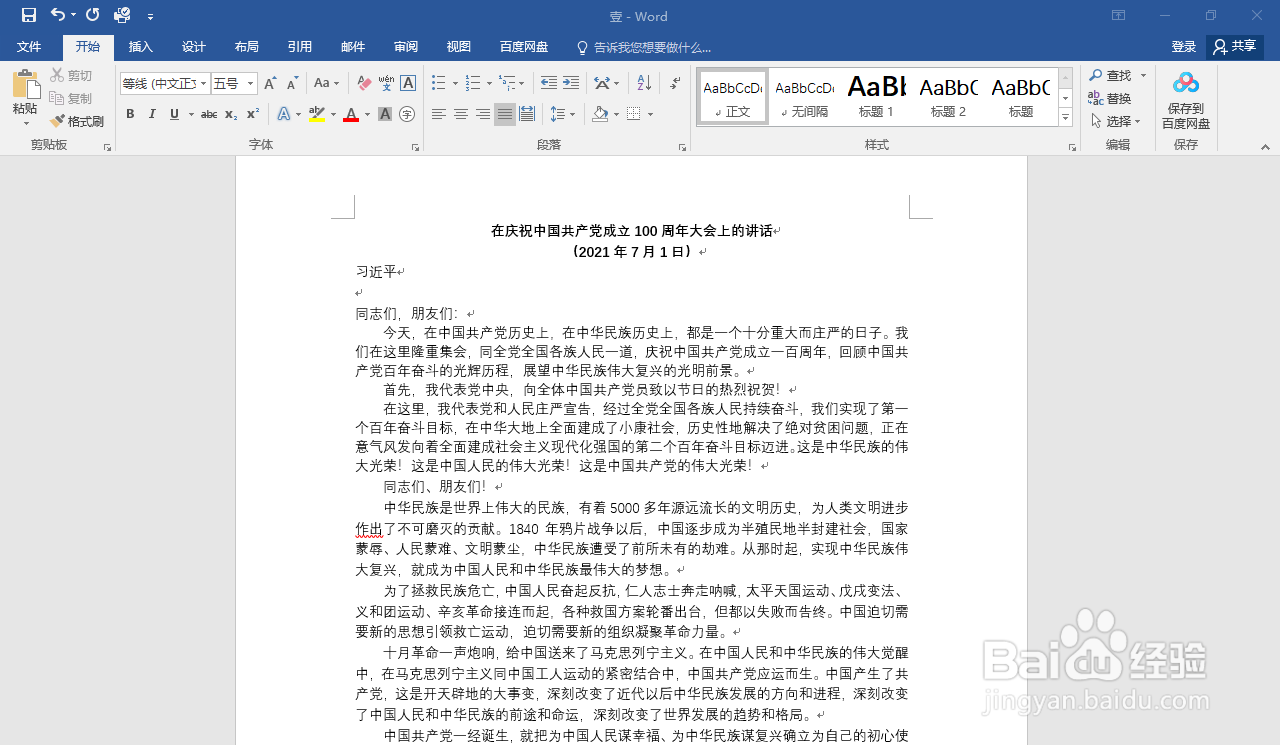This screenshot has height=745, width=1280.
Task: Increase font size with grow icon
Action: [270, 84]
